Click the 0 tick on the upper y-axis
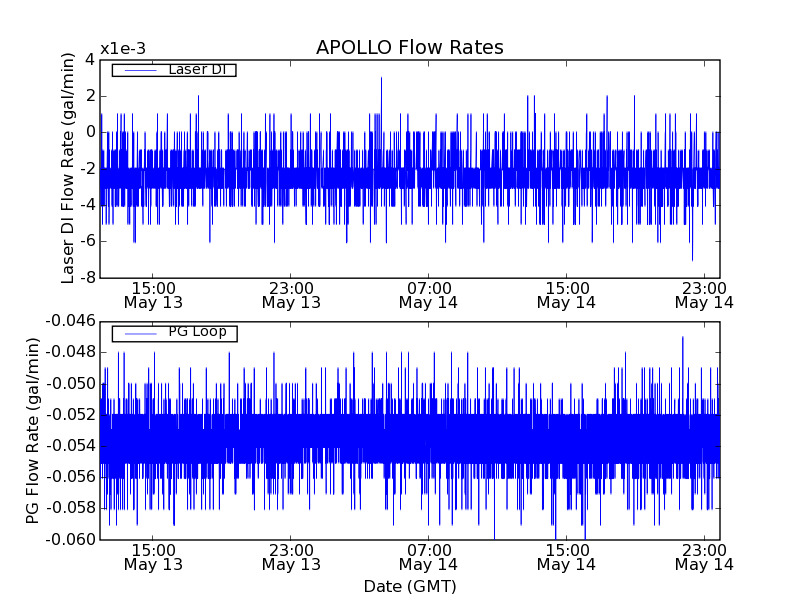 pos(90,132)
